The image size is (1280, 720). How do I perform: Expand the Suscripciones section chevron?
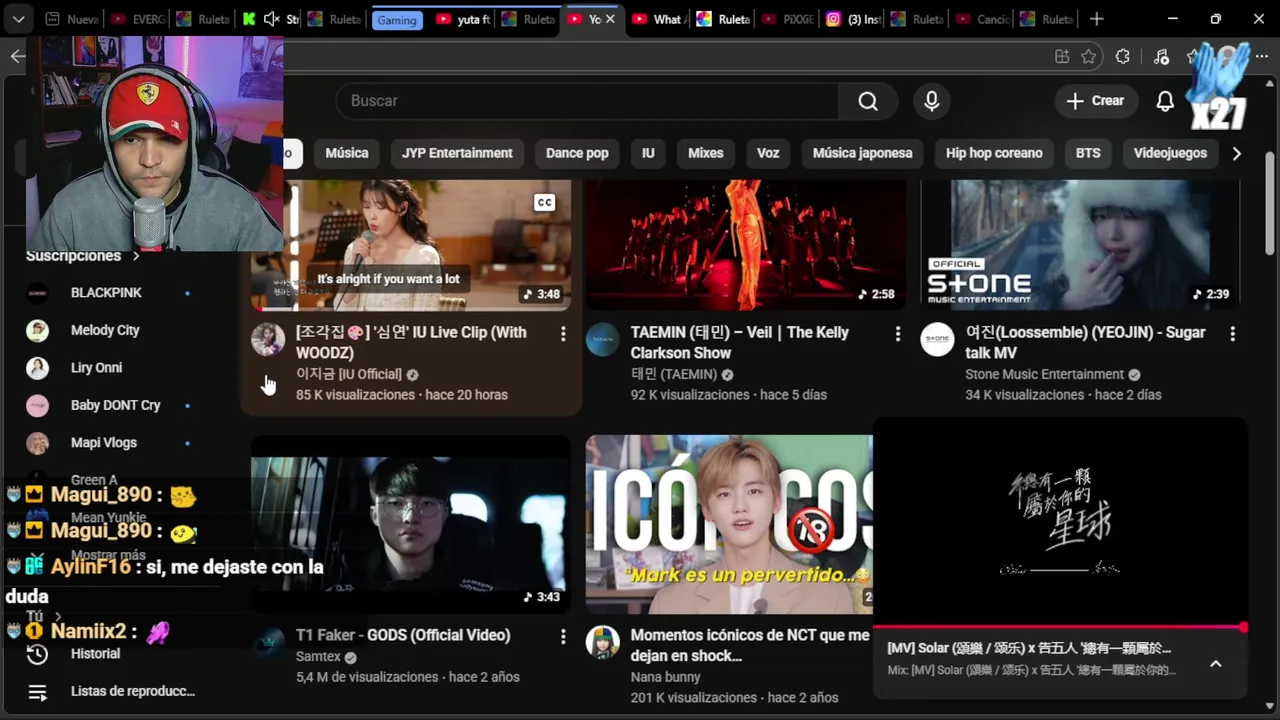point(136,256)
